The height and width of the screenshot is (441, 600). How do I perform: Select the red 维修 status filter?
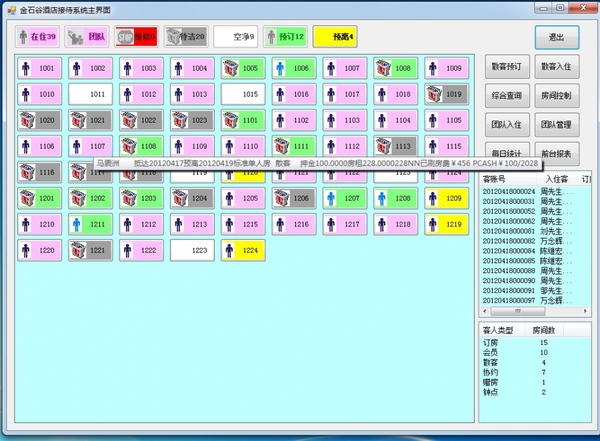point(137,37)
